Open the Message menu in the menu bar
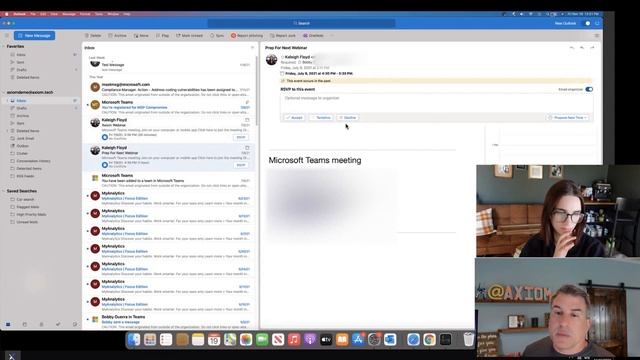 (69, 14)
